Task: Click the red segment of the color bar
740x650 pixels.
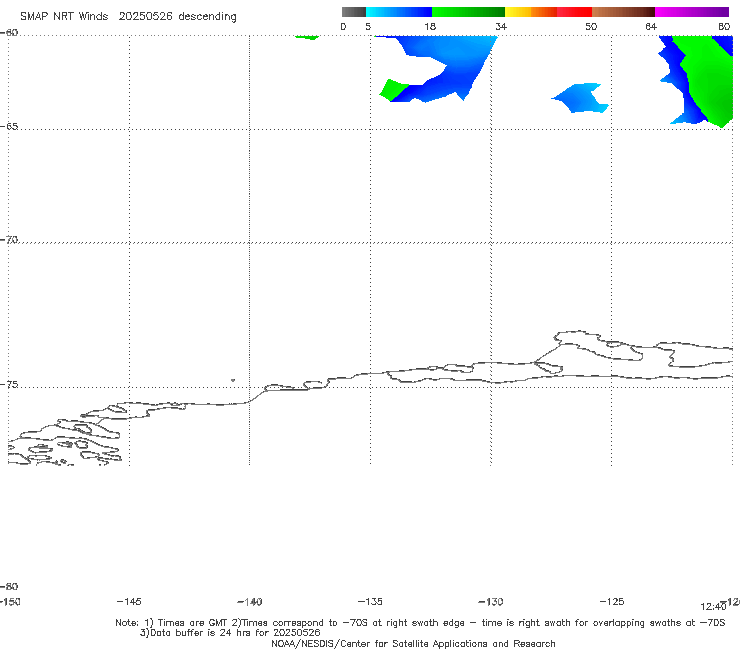Action: coord(574,12)
